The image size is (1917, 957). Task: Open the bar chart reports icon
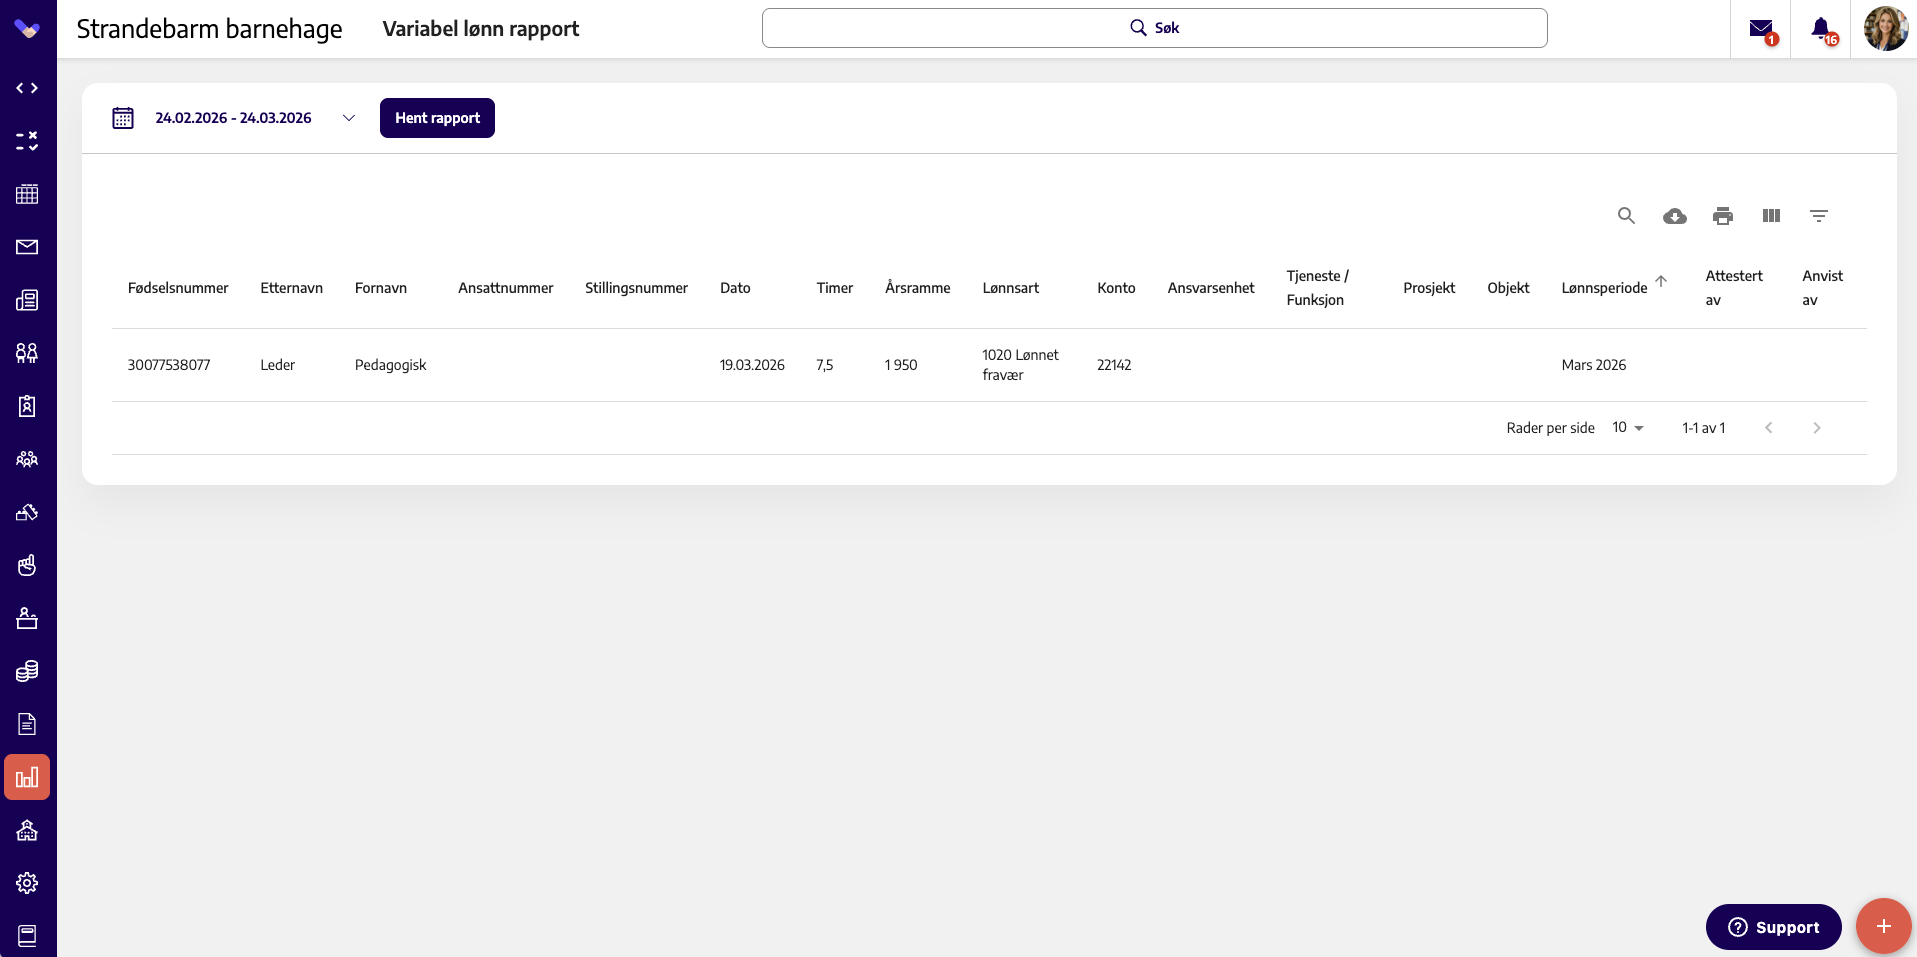[x=27, y=777]
